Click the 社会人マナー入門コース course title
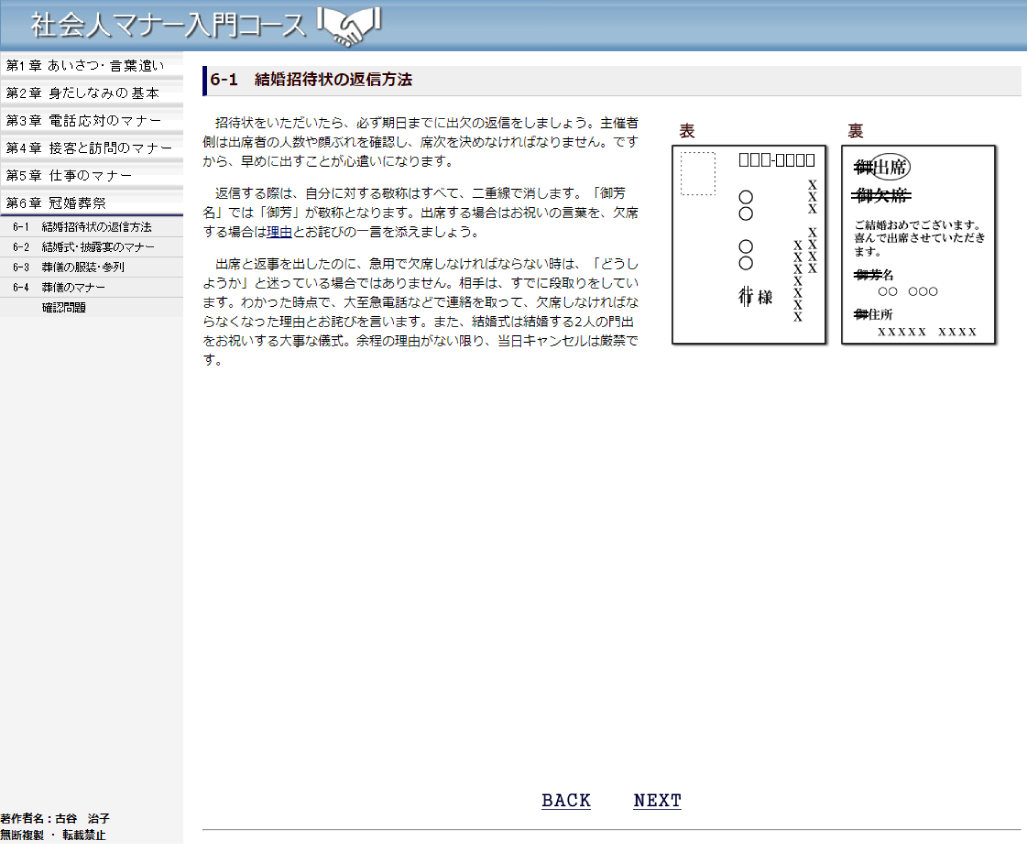This screenshot has width=1027, height=844. tap(167, 25)
